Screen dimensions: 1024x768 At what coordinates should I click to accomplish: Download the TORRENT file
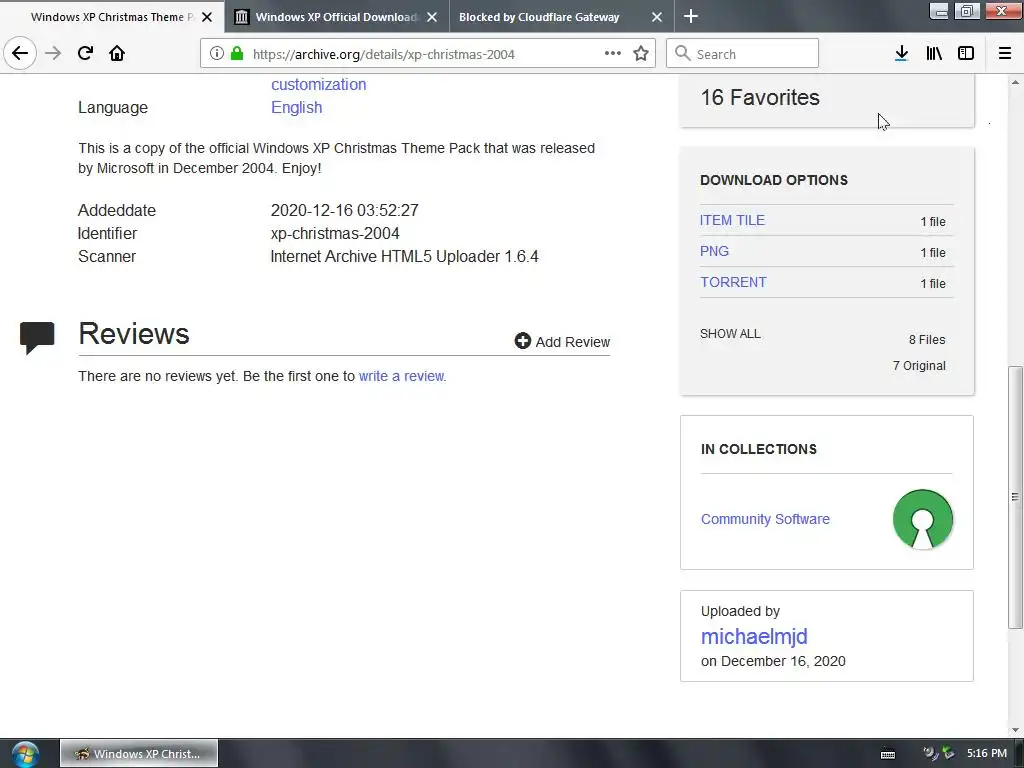pyautogui.click(x=733, y=282)
